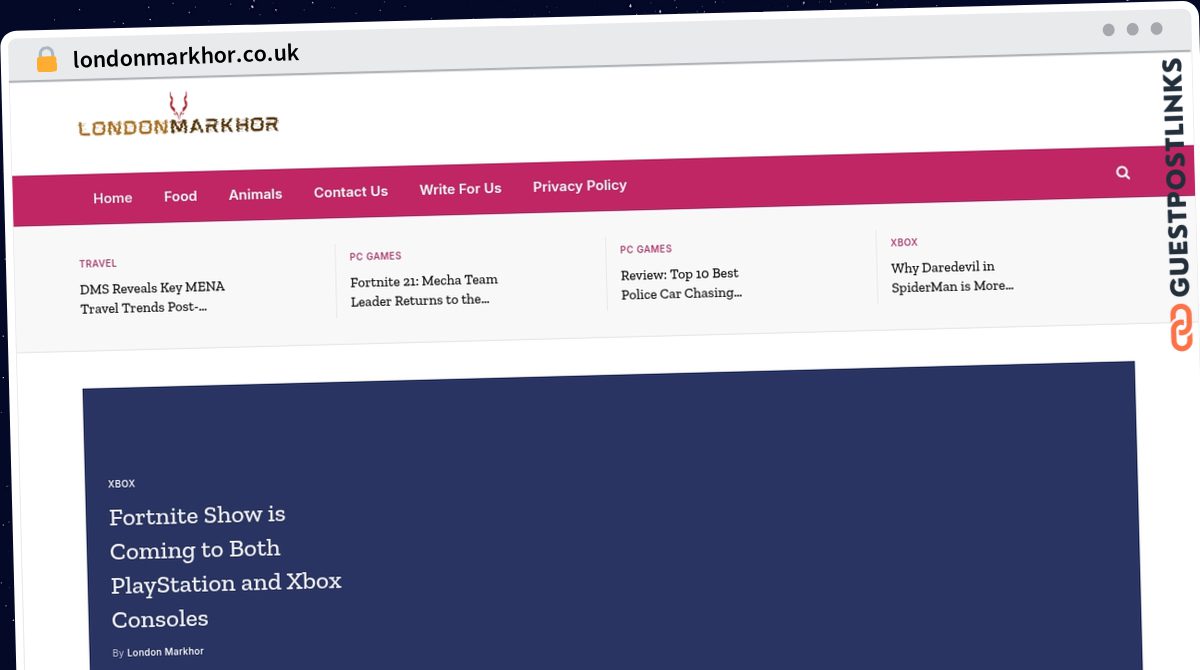
Task: Open the Fortnite Show featured headline
Action: [226, 566]
